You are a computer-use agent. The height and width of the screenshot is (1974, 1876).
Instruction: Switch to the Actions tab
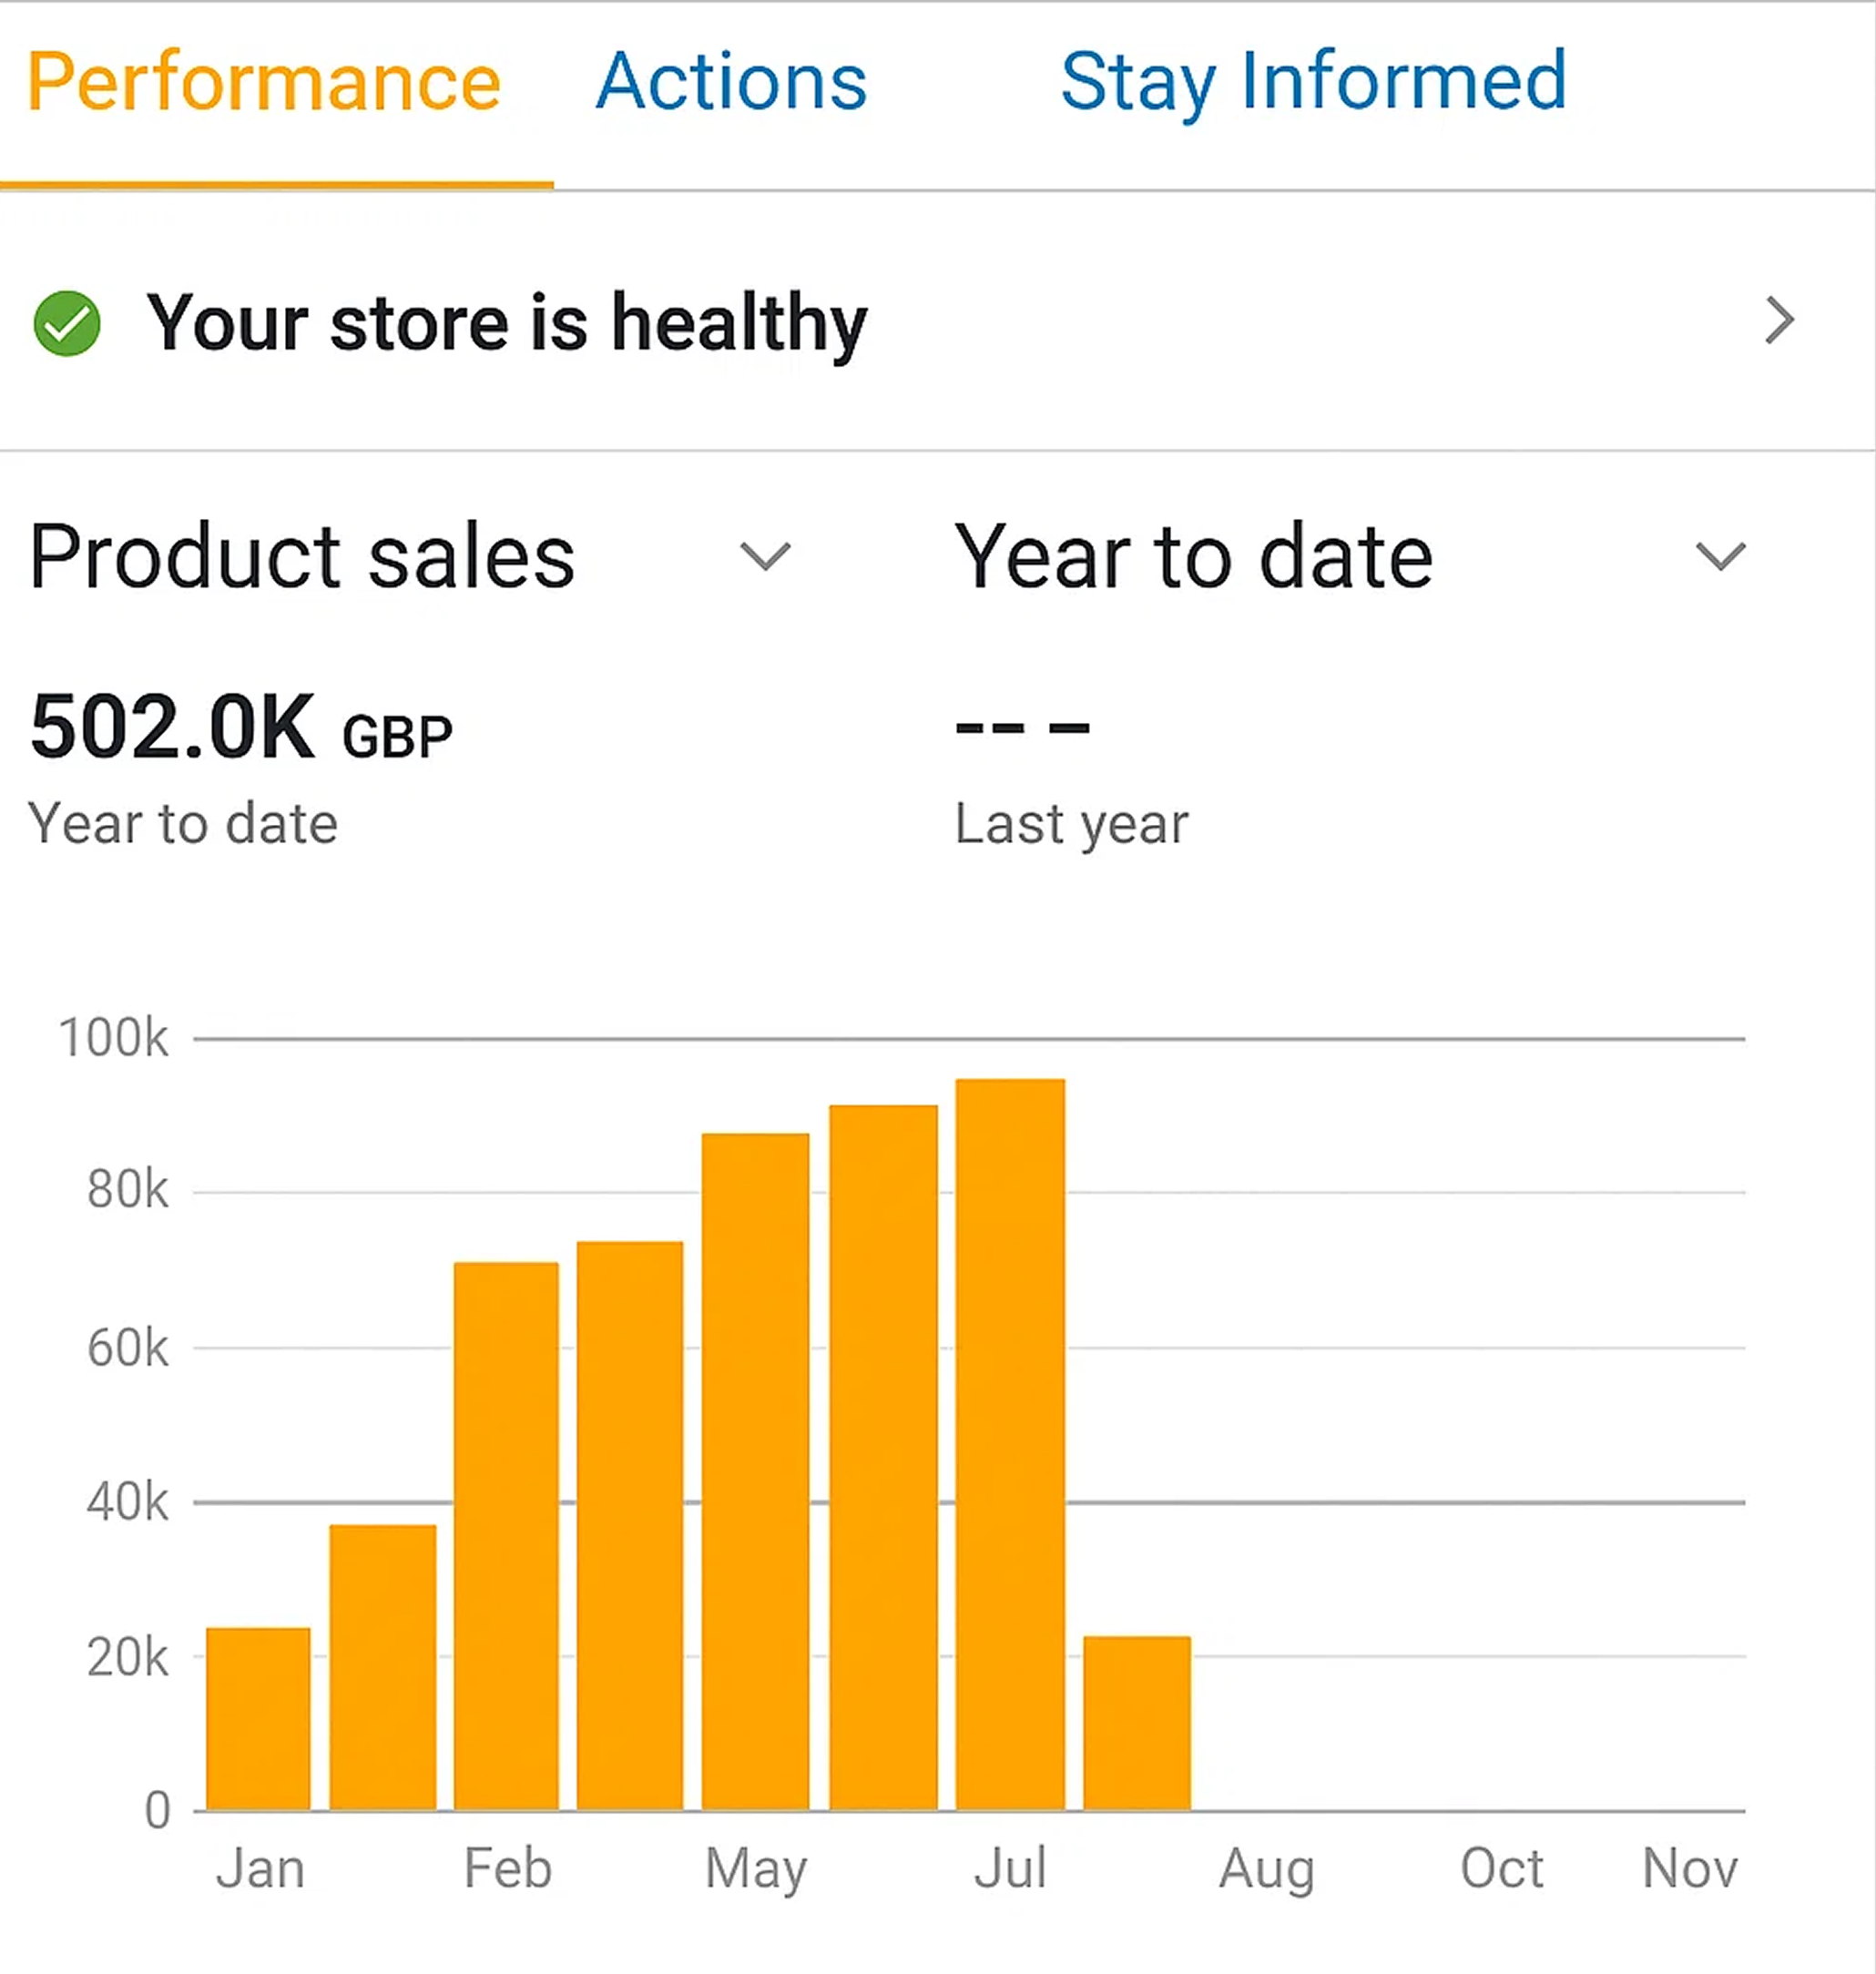[x=732, y=82]
